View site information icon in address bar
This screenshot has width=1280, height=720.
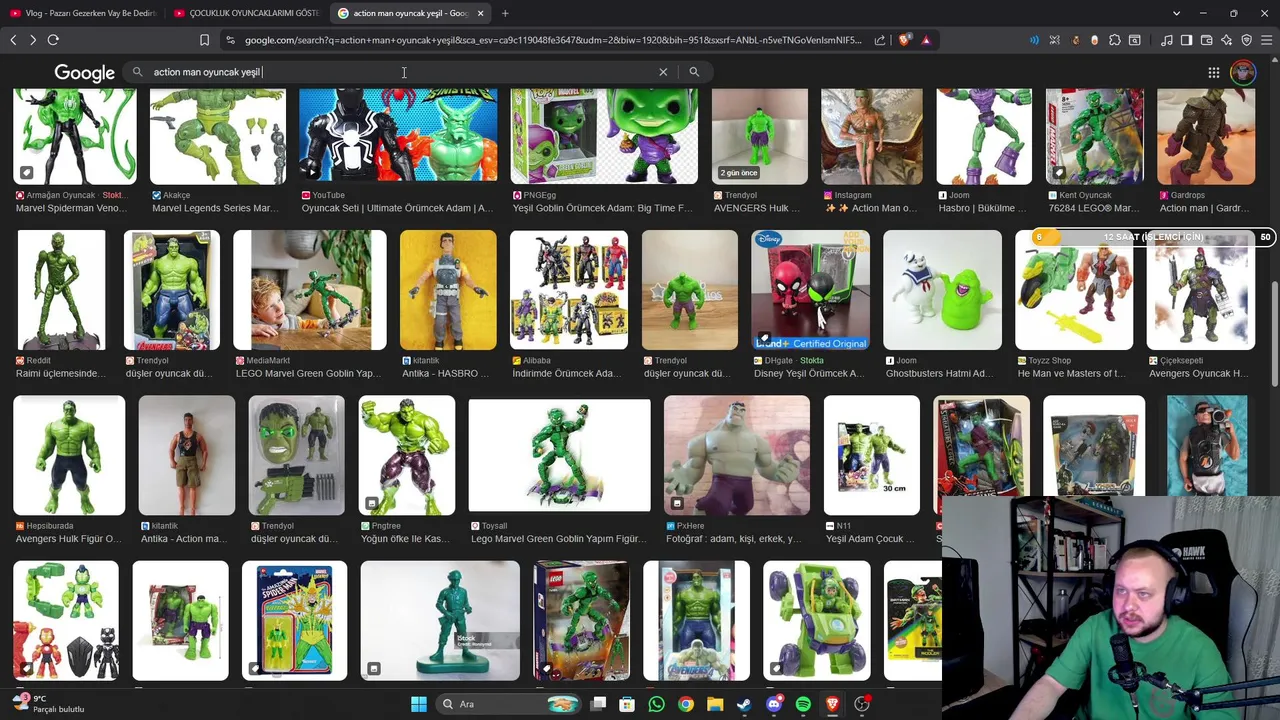coord(231,40)
